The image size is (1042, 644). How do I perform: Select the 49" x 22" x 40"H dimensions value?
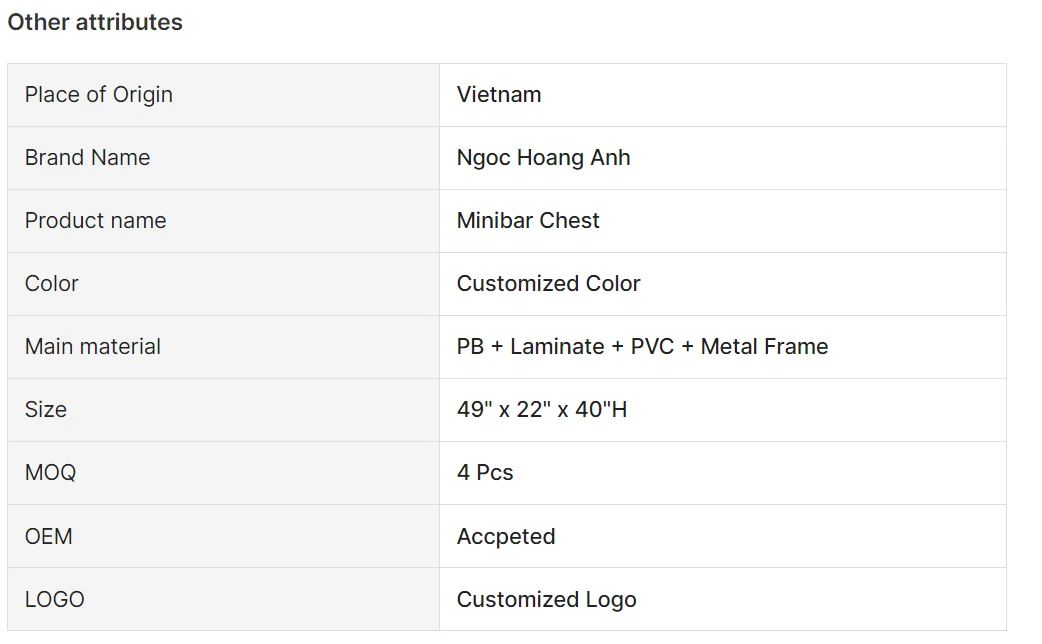point(542,410)
